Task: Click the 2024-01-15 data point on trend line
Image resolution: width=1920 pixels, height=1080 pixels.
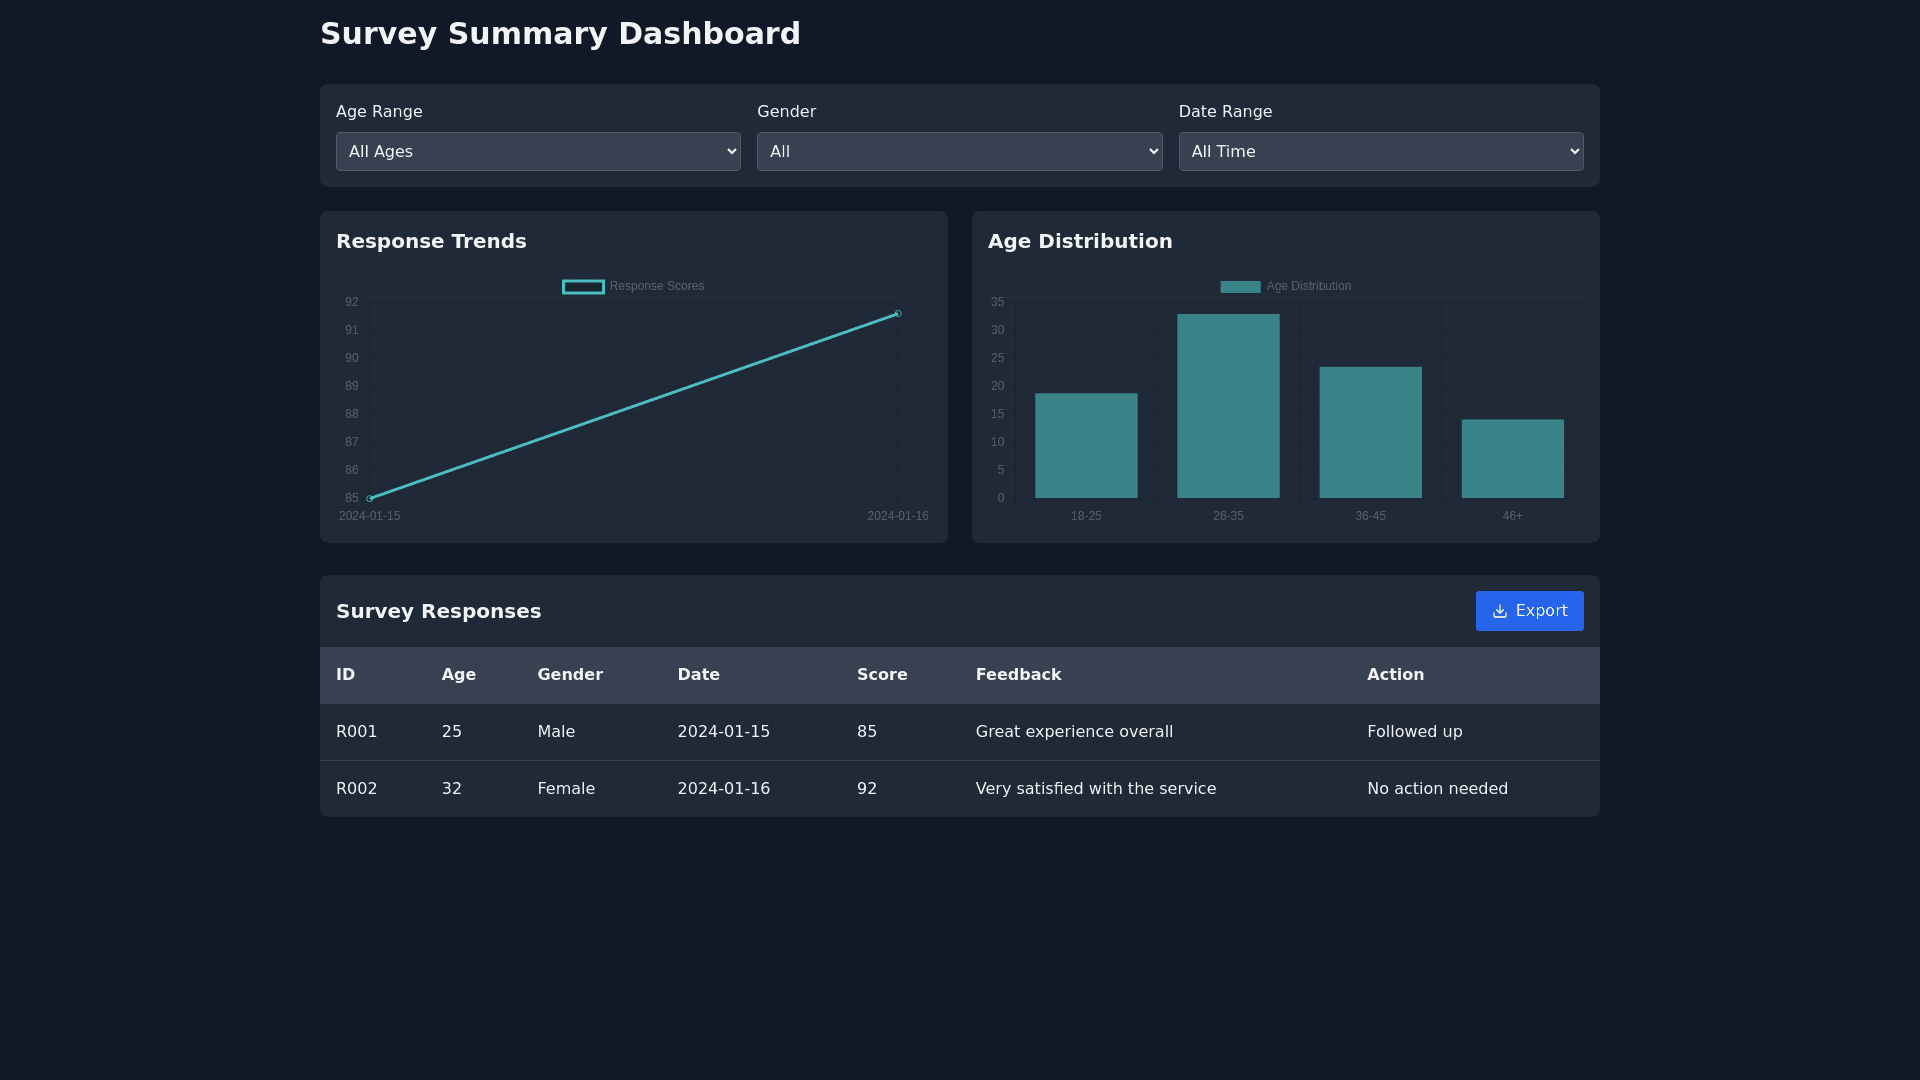Action: point(370,498)
